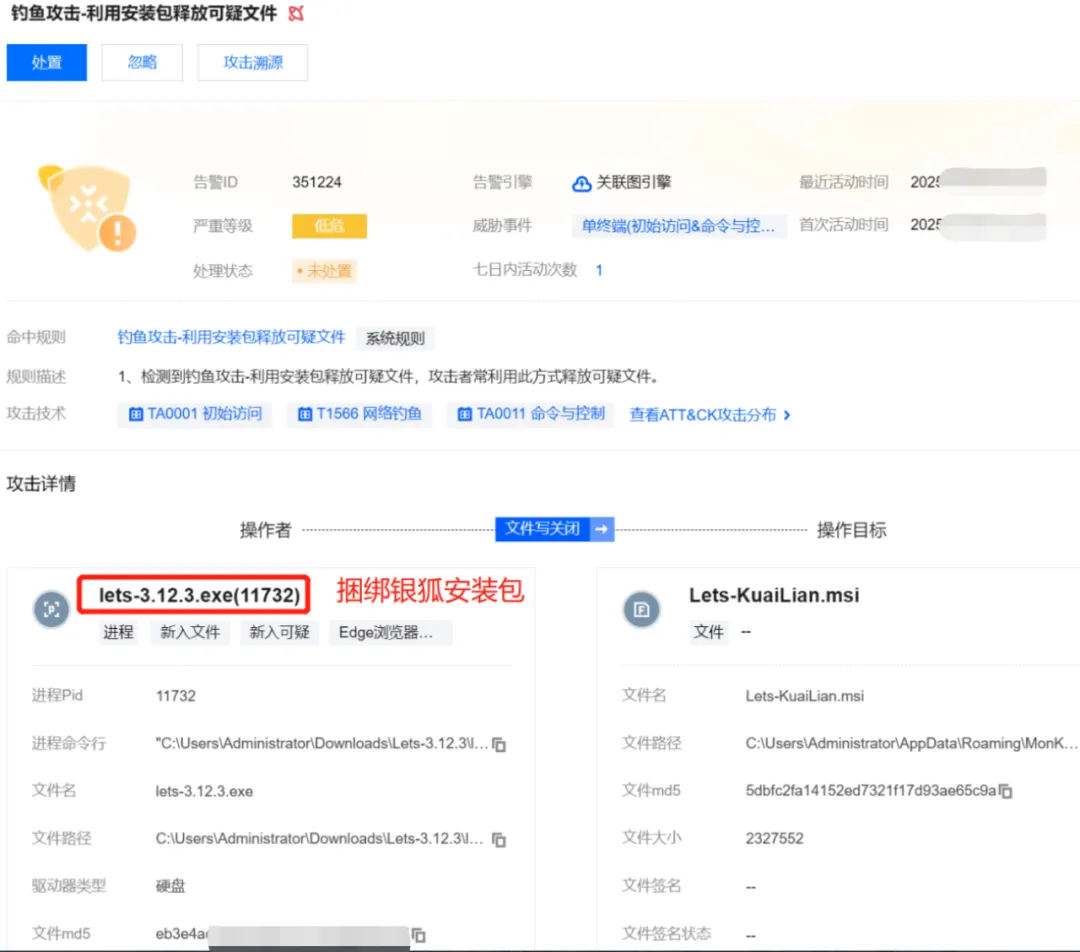The height and width of the screenshot is (952, 1080).
Task: Open 攻击溯源 attack tracing
Action: pos(253,62)
